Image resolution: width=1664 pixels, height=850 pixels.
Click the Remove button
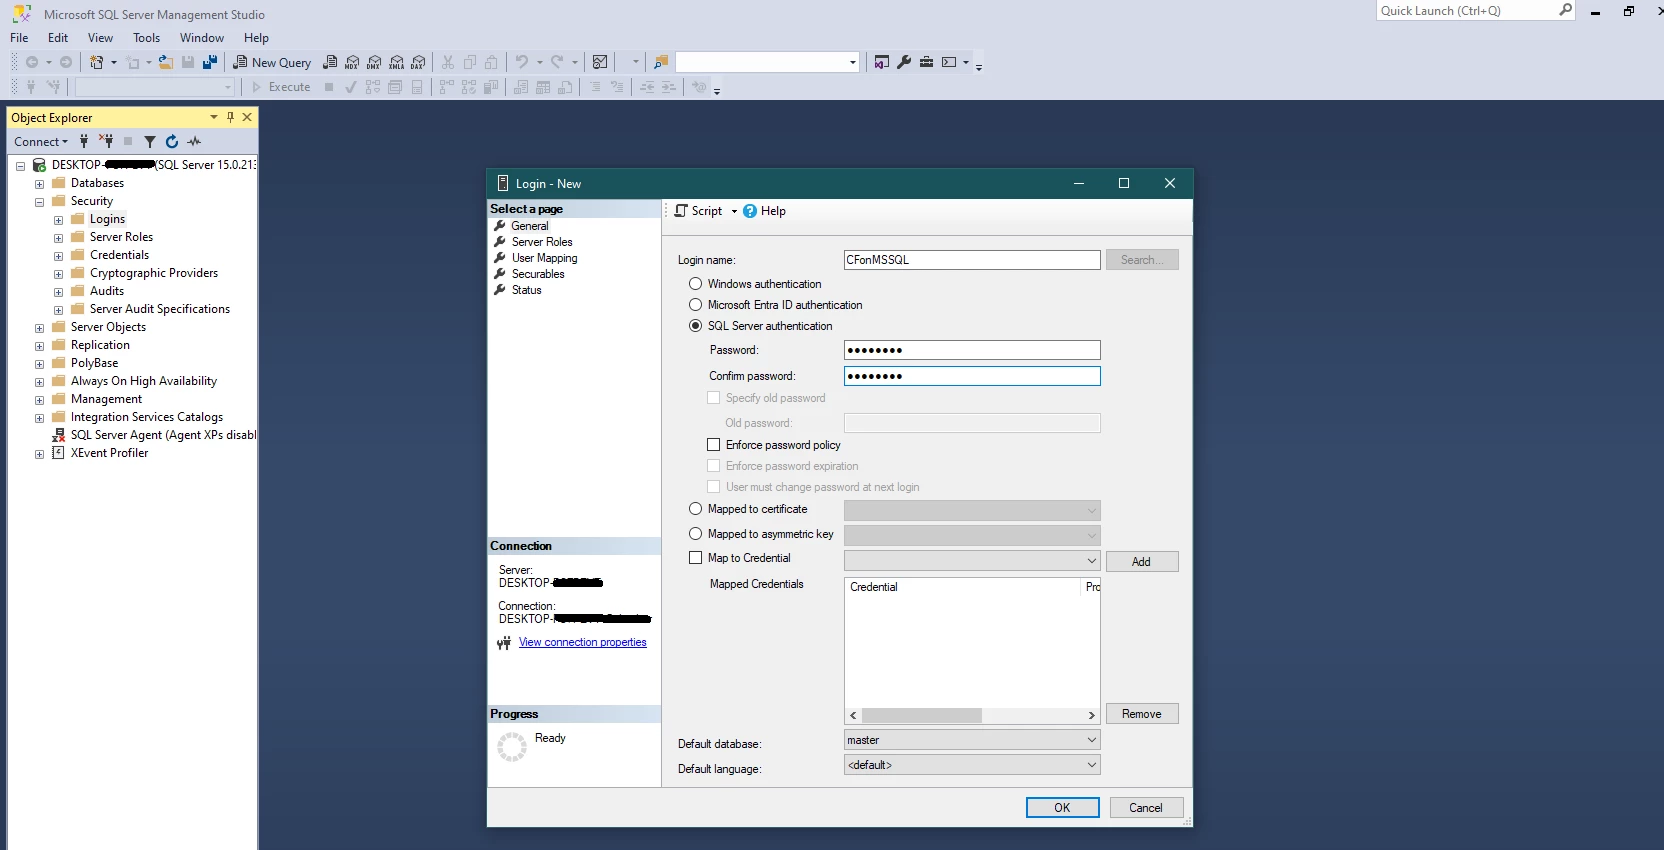[x=1142, y=714]
